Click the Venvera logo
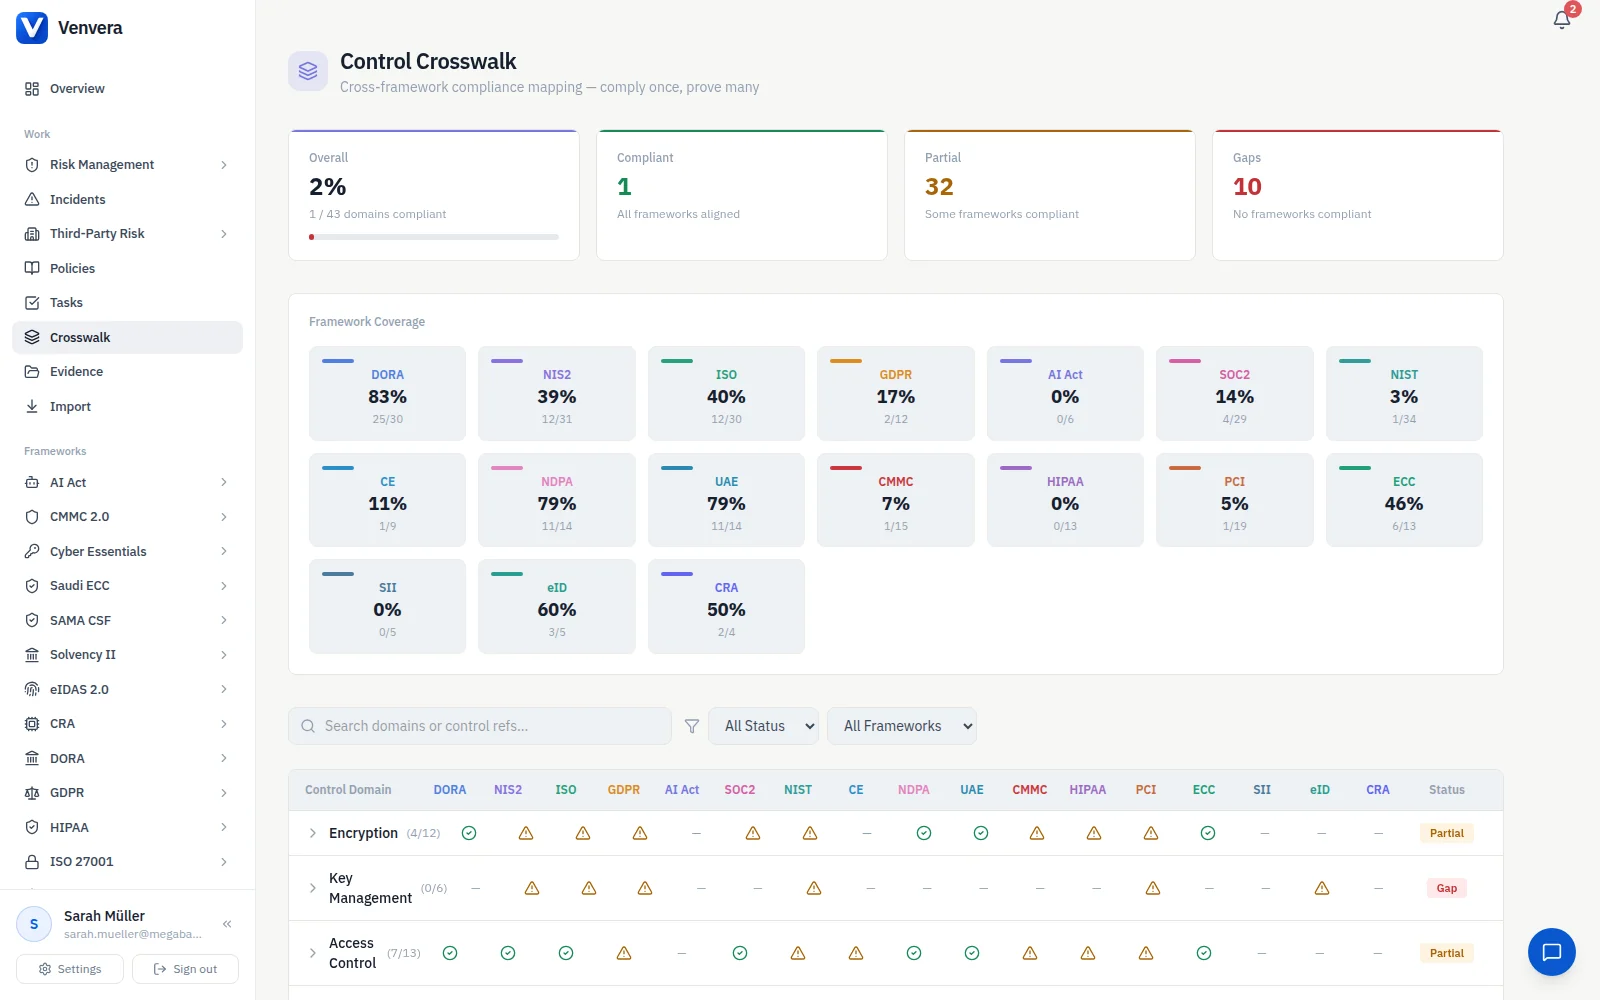This screenshot has height=1000, width=1600. 32,28
